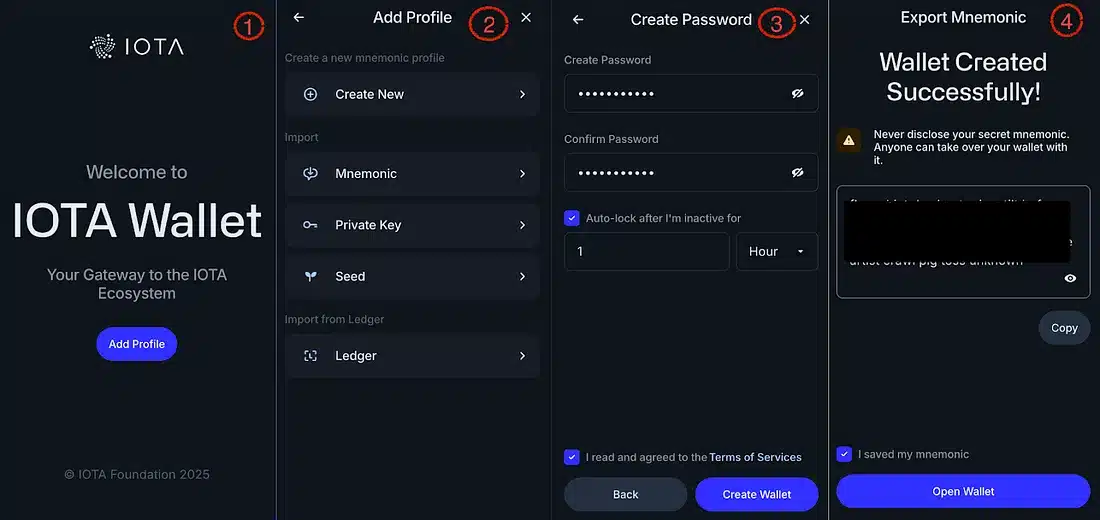
Task: Click the IOTA logo on welcome screen
Action: [137, 46]
